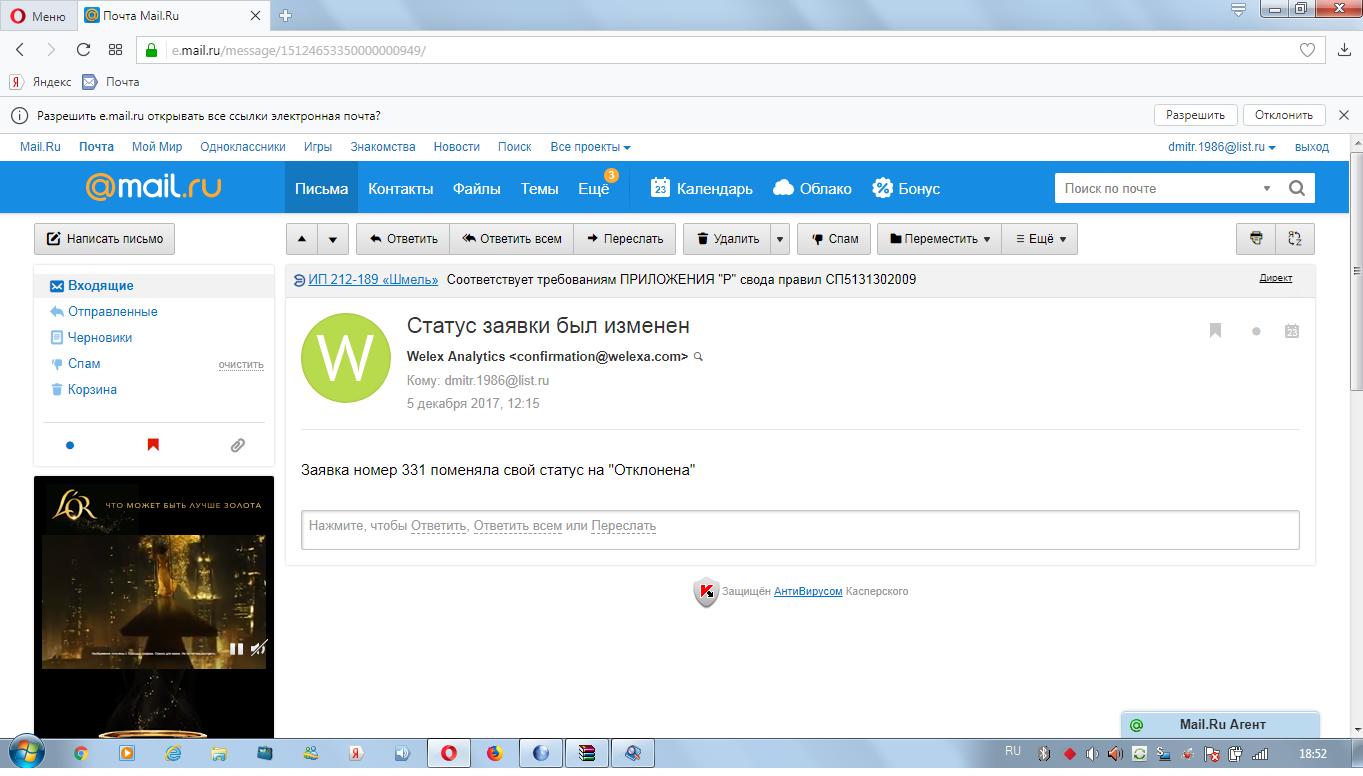Go to the previous message arrow
This screenshot has width=1363, height=776.
[x=302, y=239]
